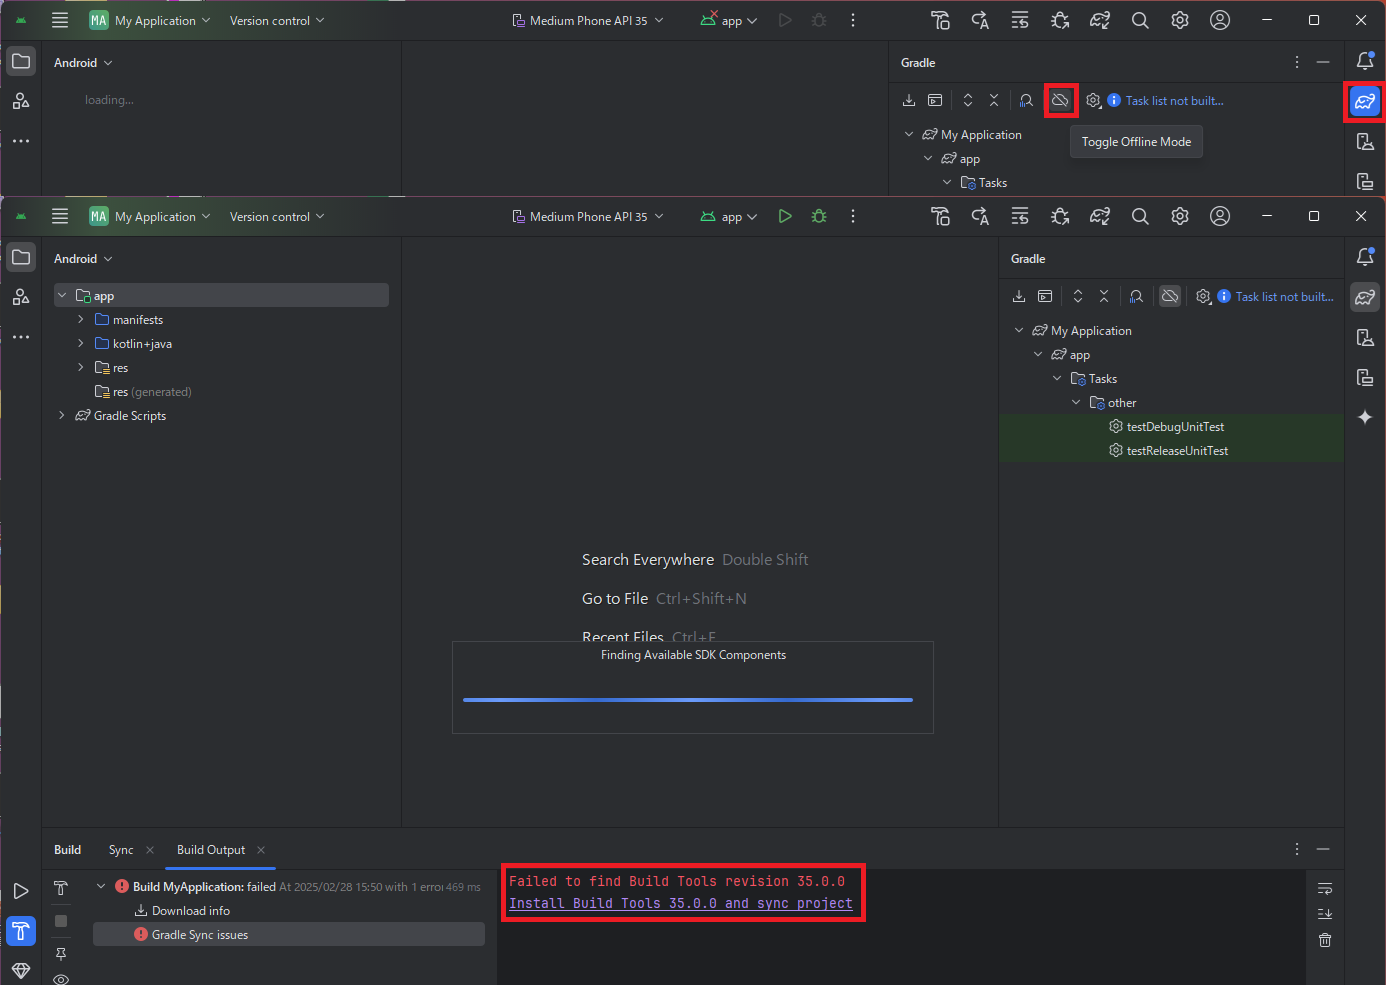Image resolution: width=1386 pixels, height=985 pixels.
Task: Expand the manifests folder
Action: coord(81,320)
